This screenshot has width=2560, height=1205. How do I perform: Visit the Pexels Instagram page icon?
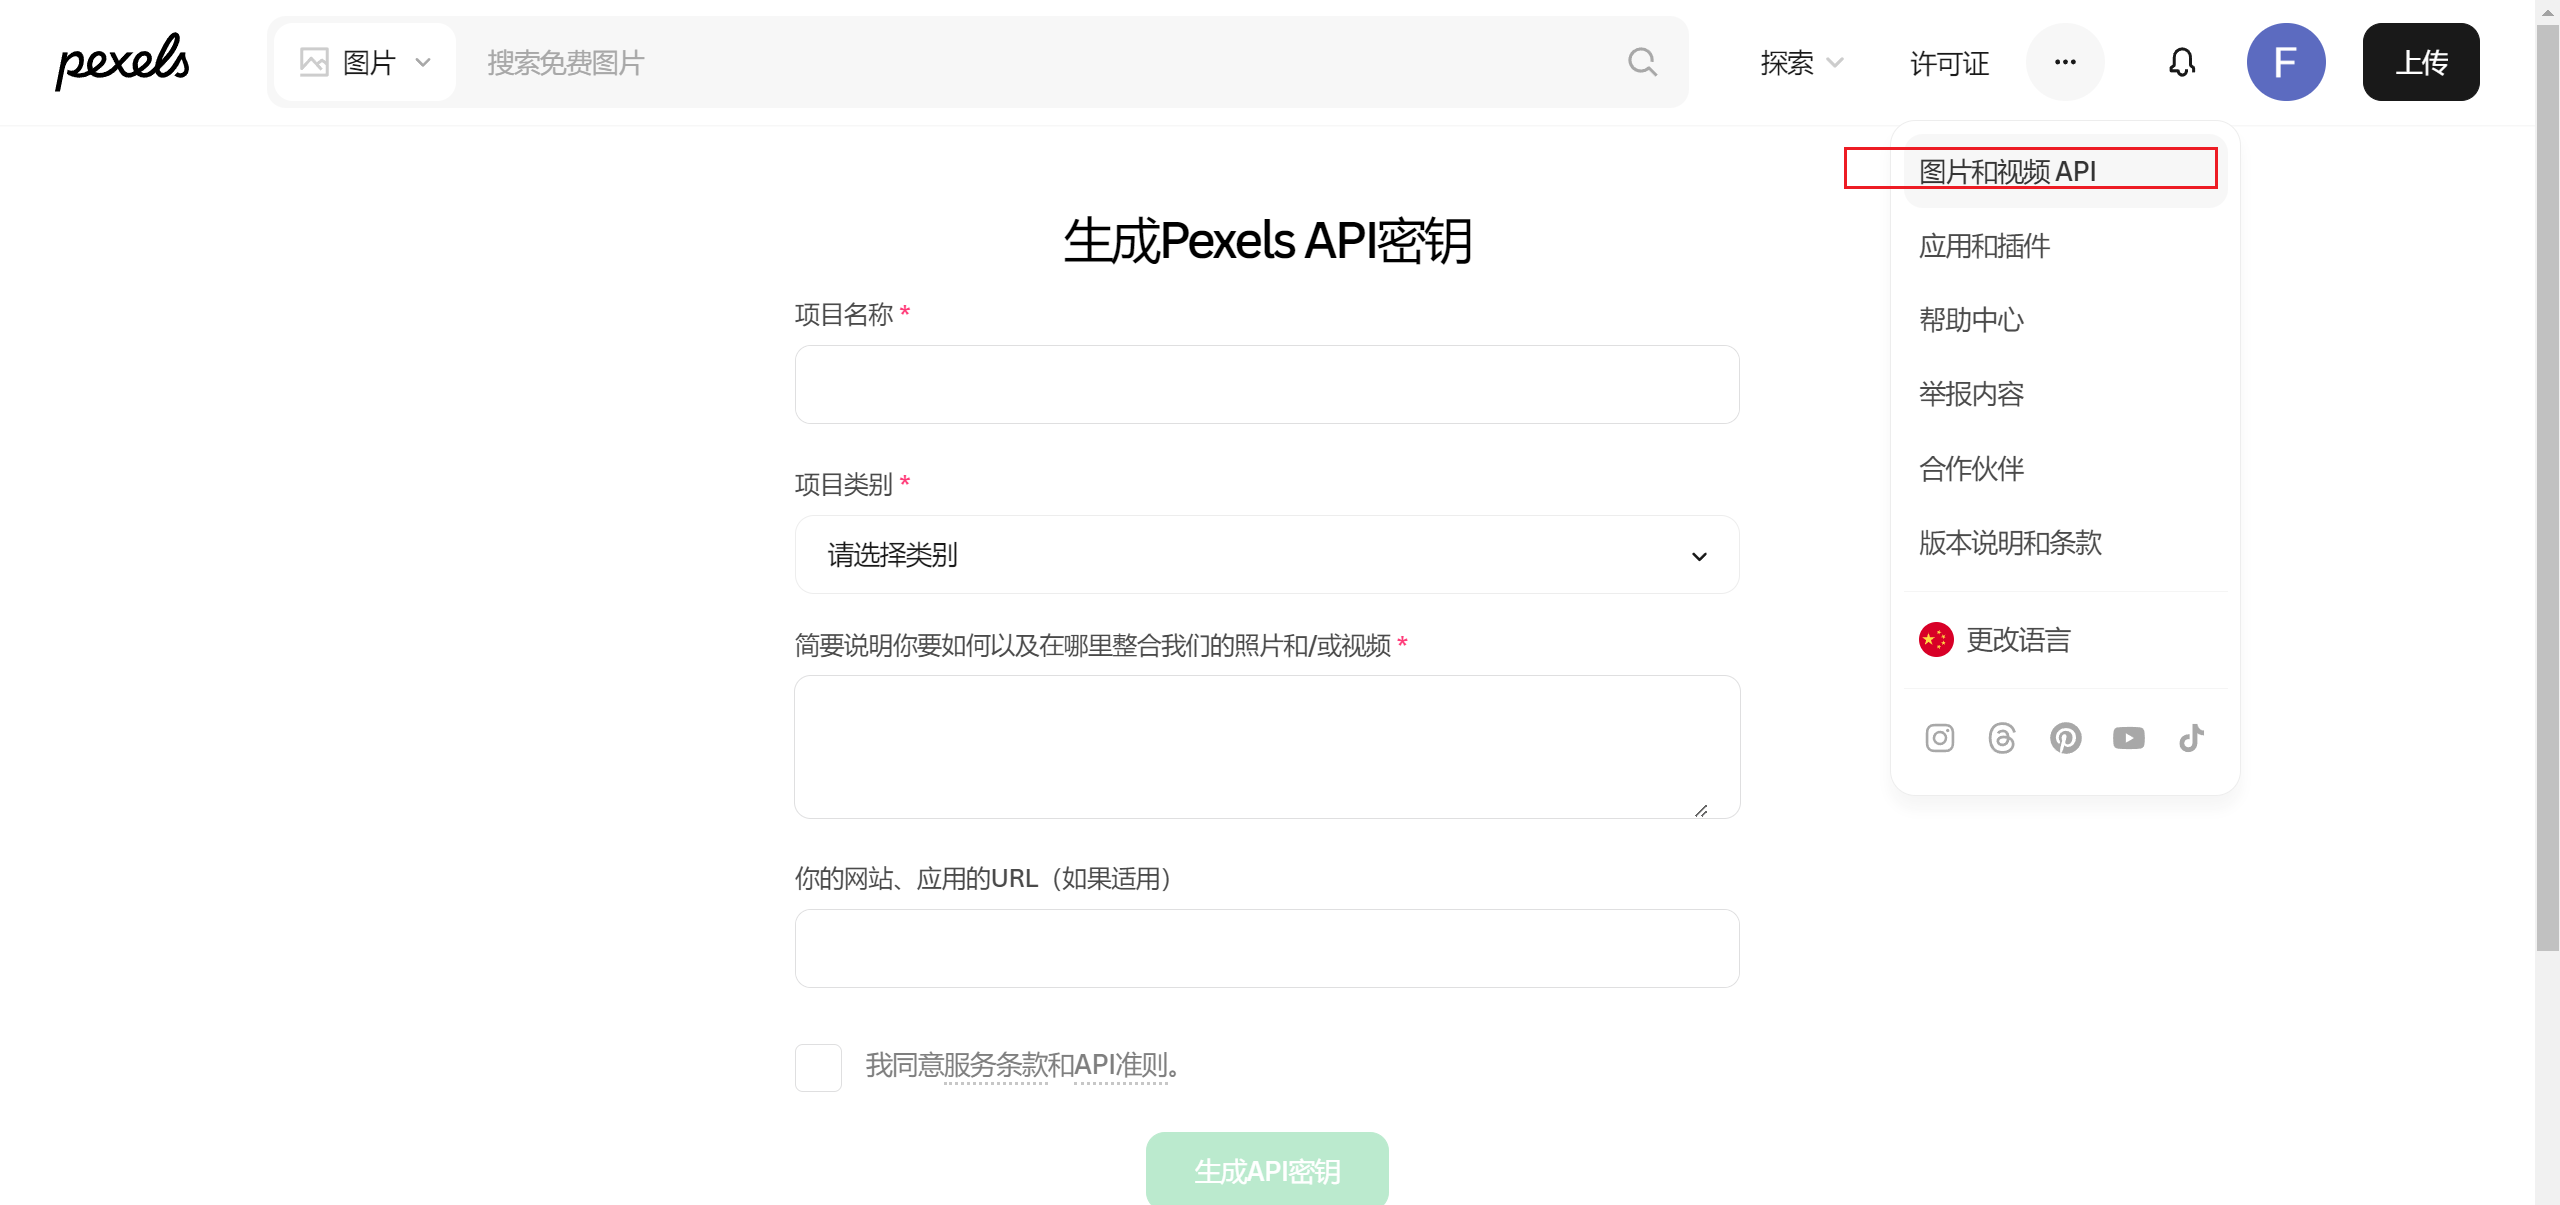[1940, 738]
